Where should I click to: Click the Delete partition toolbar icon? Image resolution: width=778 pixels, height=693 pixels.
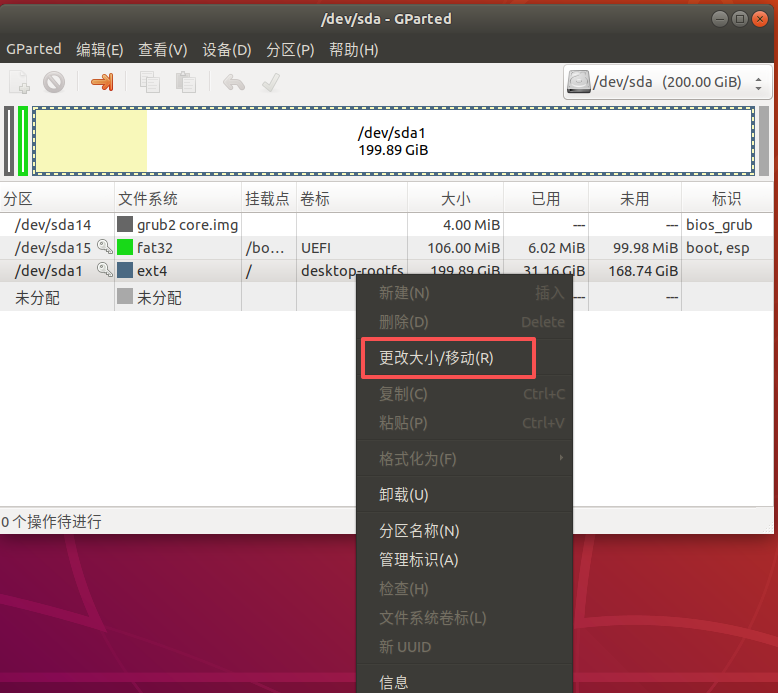[54, 82]
